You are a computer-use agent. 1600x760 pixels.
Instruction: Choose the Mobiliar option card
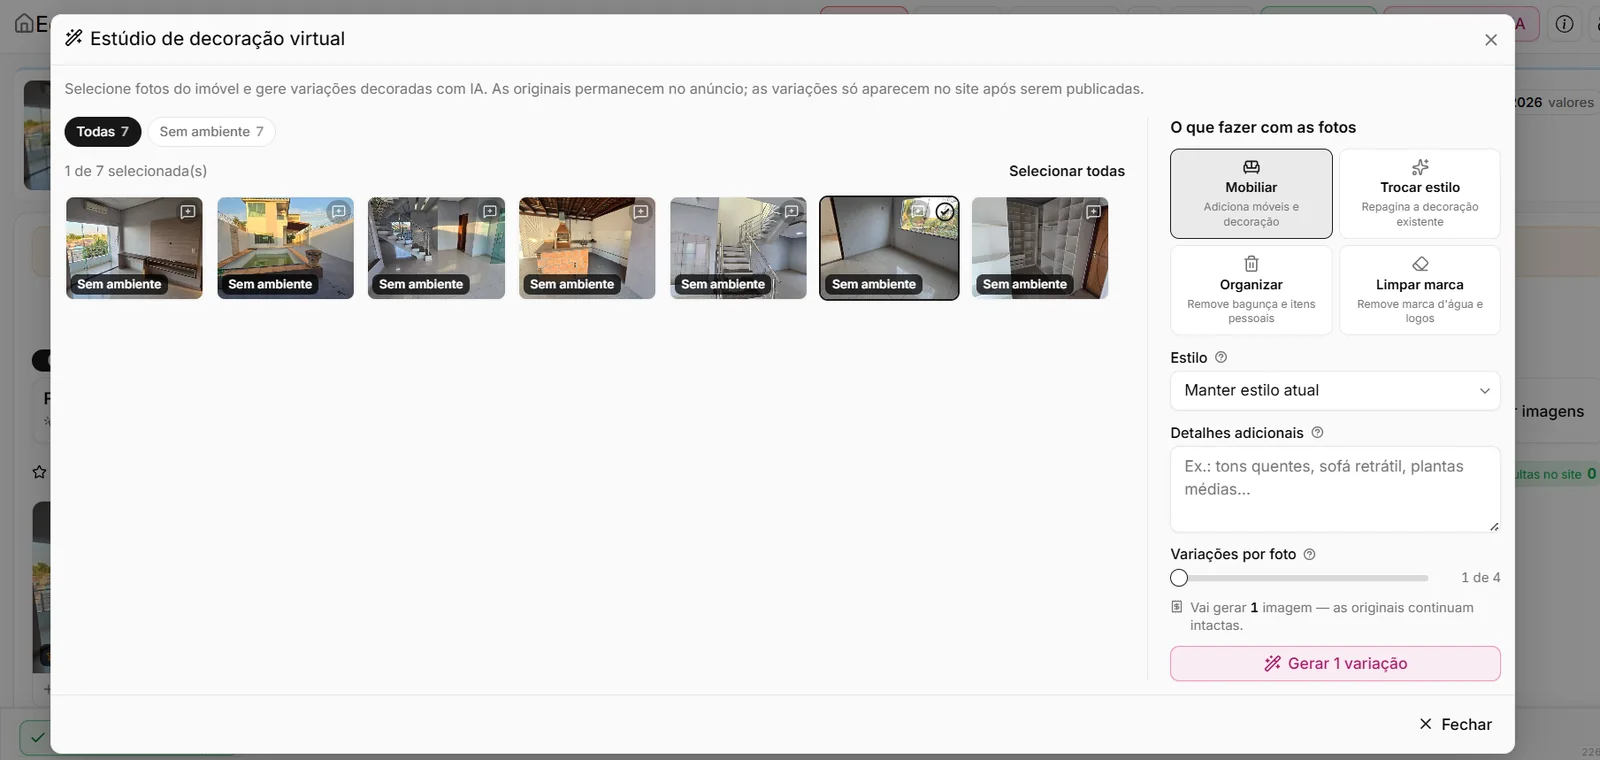pos(1251,194)
